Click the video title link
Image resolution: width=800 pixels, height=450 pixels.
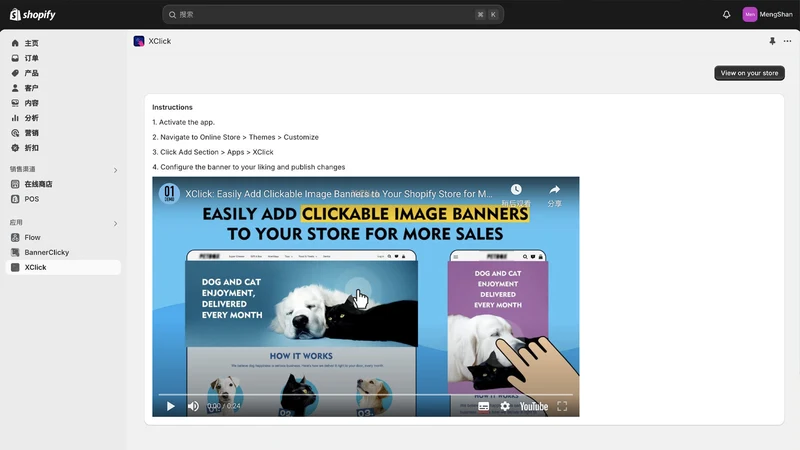click(339, 194)
